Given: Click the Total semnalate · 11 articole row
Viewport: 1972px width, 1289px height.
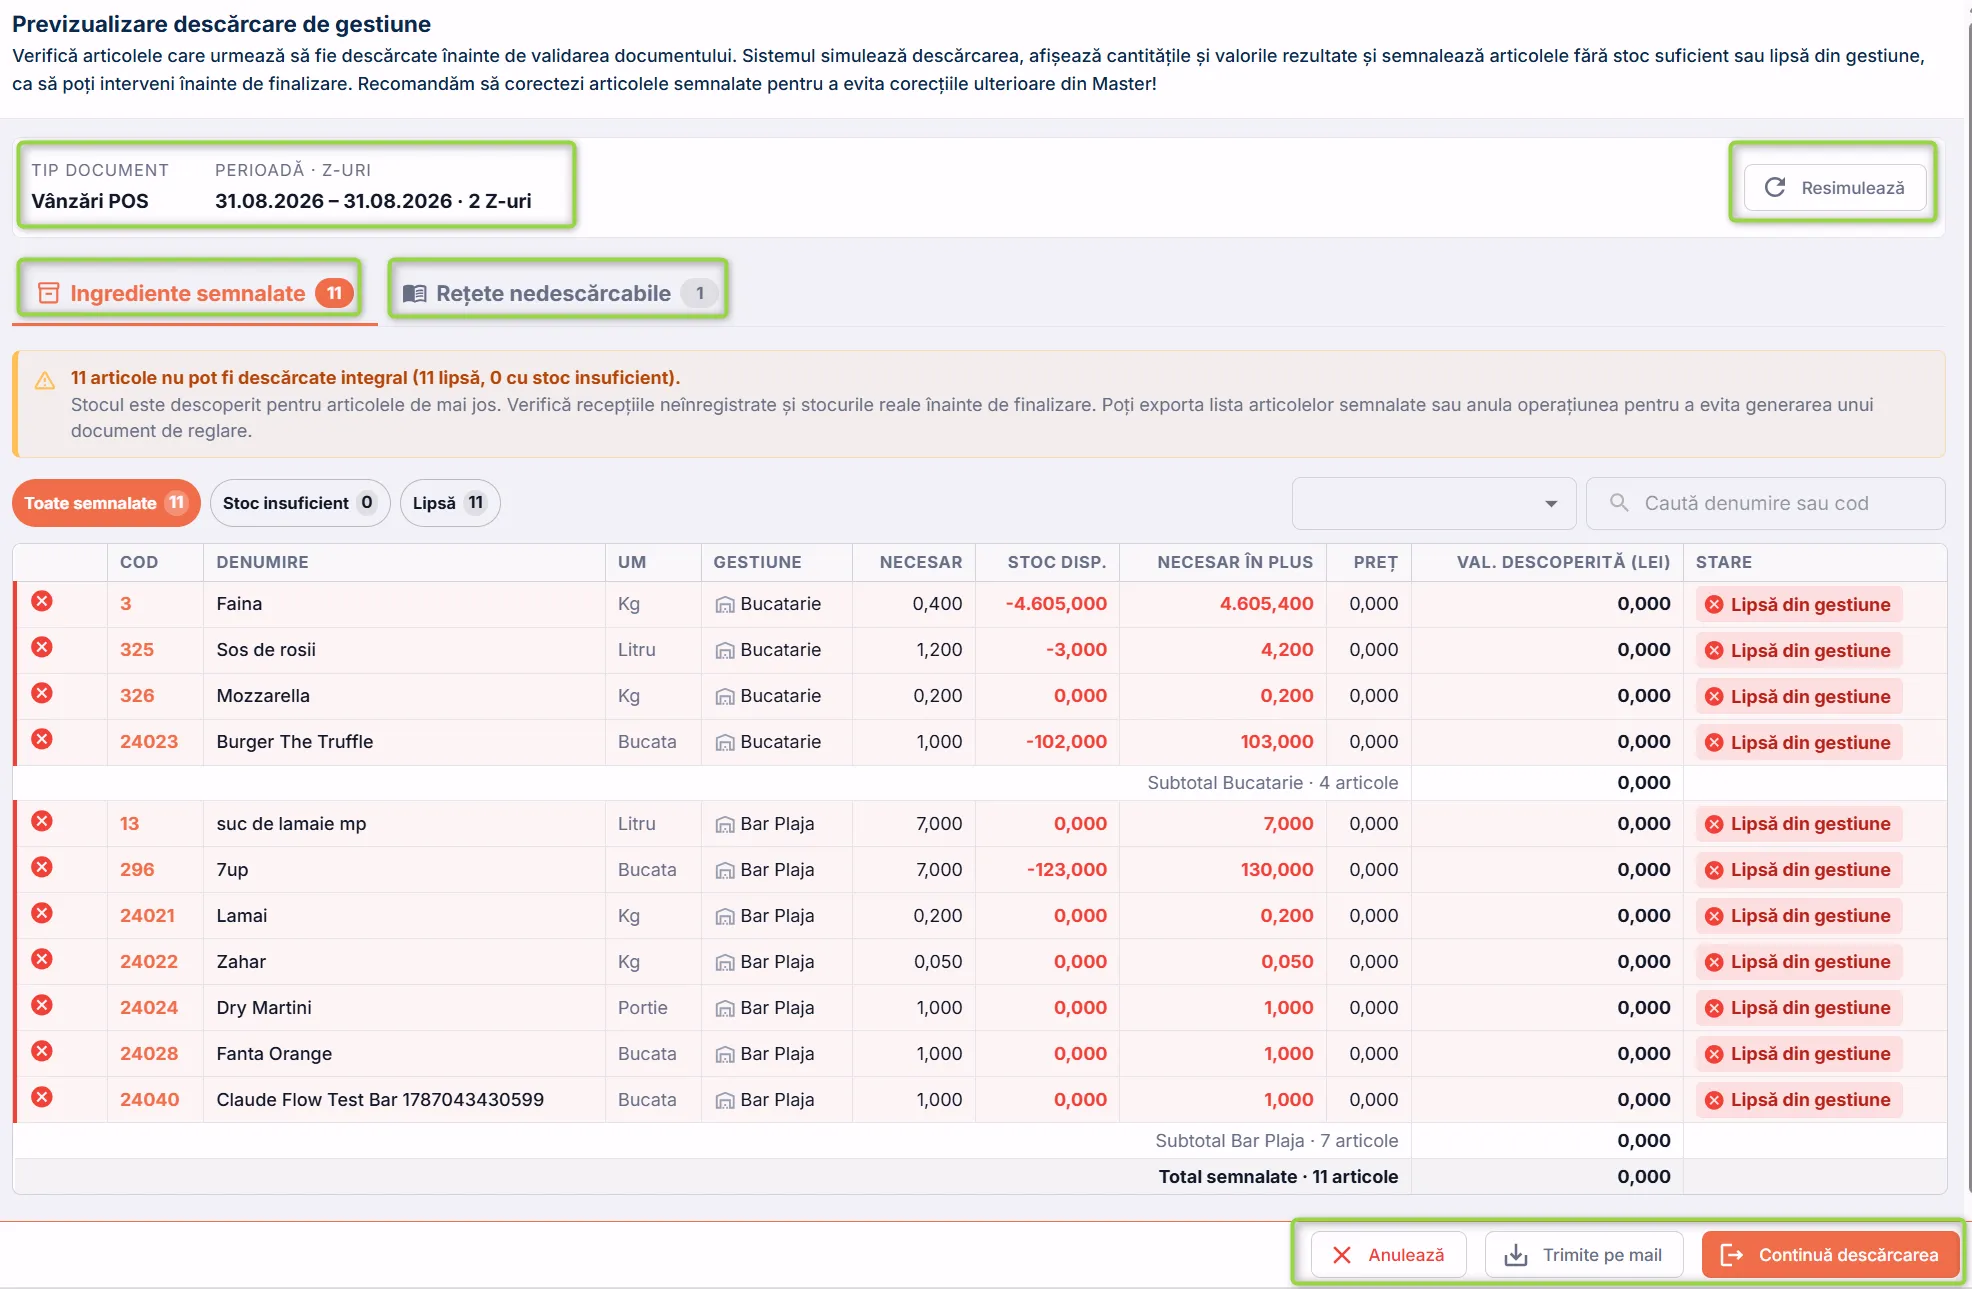Looking at the screenshot, I should 980,1177.
